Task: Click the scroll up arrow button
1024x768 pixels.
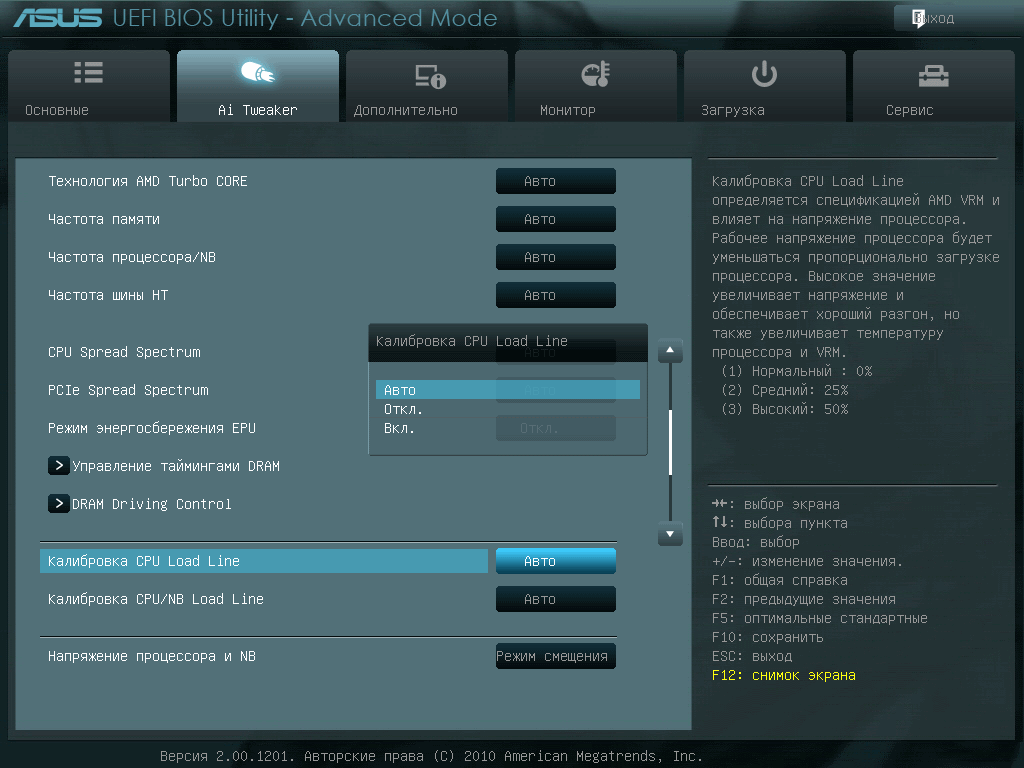Action: (670, 351)
